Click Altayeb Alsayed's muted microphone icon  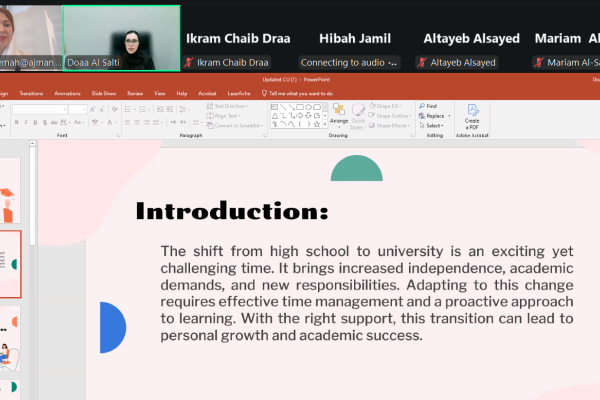click(423, 62)
